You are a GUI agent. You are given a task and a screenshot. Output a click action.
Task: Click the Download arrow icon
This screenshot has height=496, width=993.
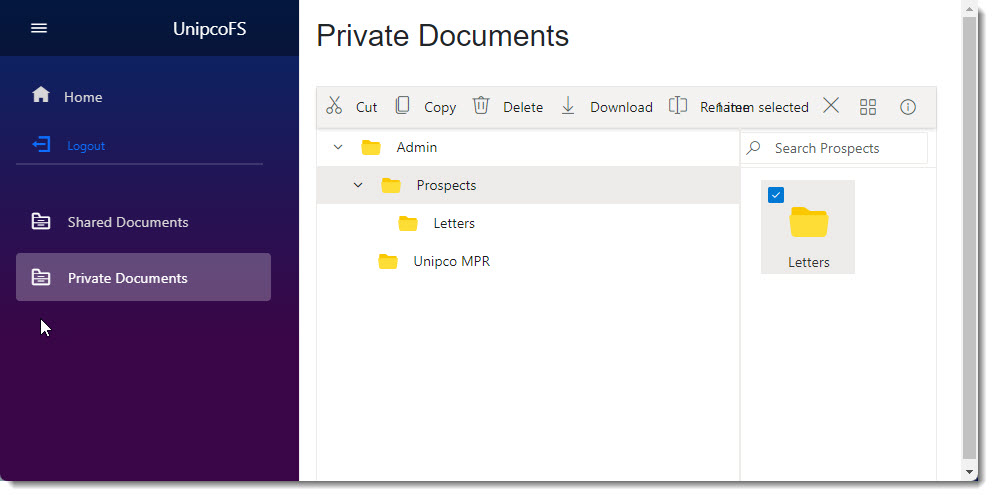click(x=567, y=106)
